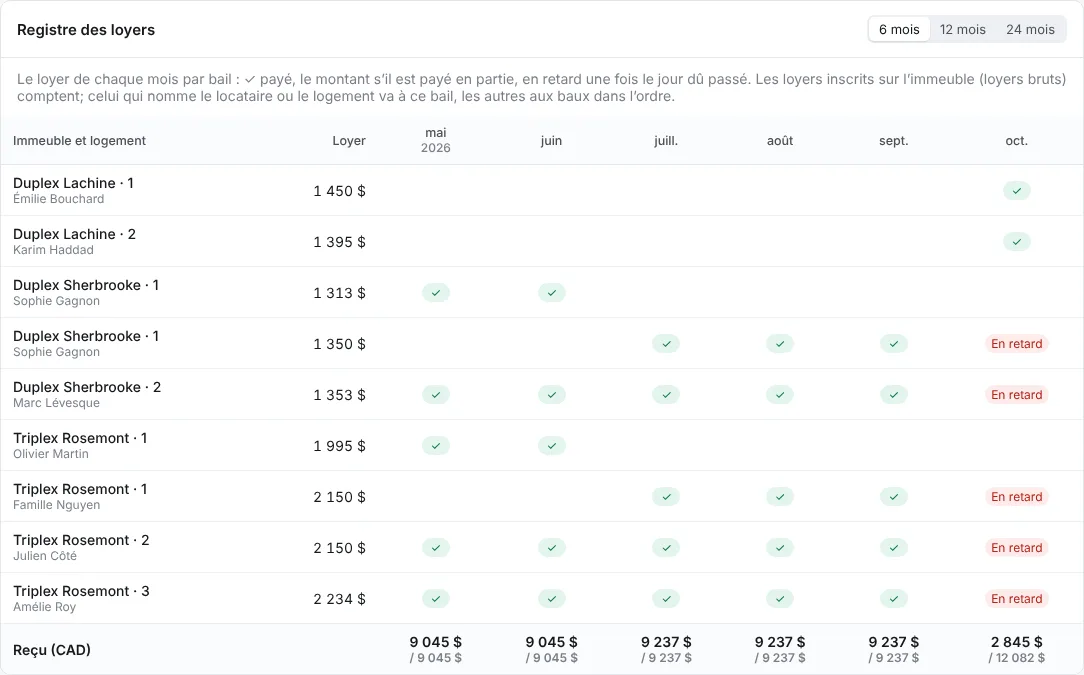
Task: Click the oct. column header
Action: tap(1016, 140)
